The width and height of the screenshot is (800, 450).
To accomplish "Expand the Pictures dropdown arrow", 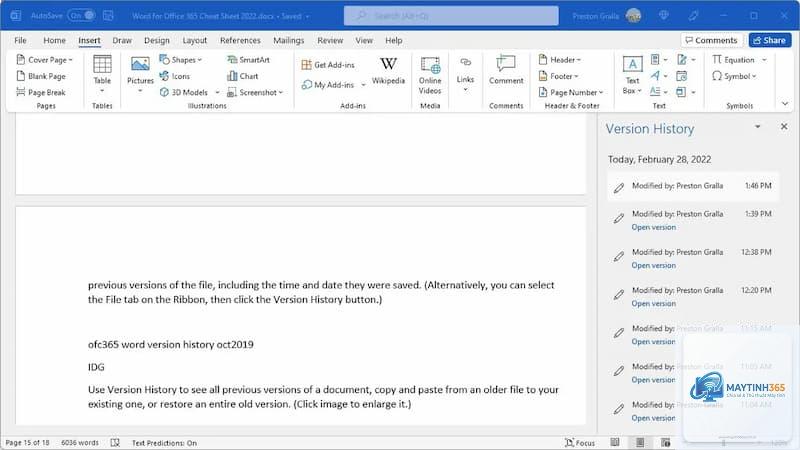I will [140, 91].
